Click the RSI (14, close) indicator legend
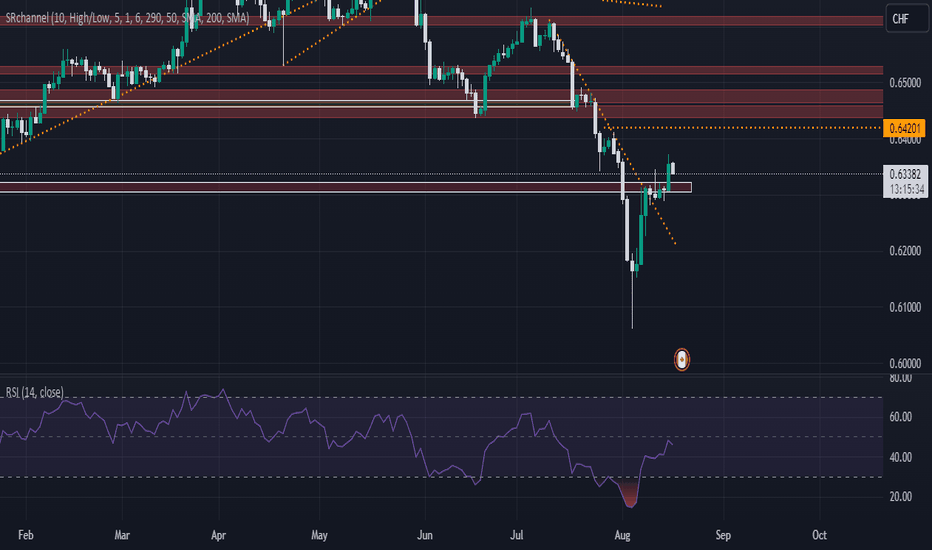Image resolution: width=932 pixels, height=550 pixels. click(34, 392)
